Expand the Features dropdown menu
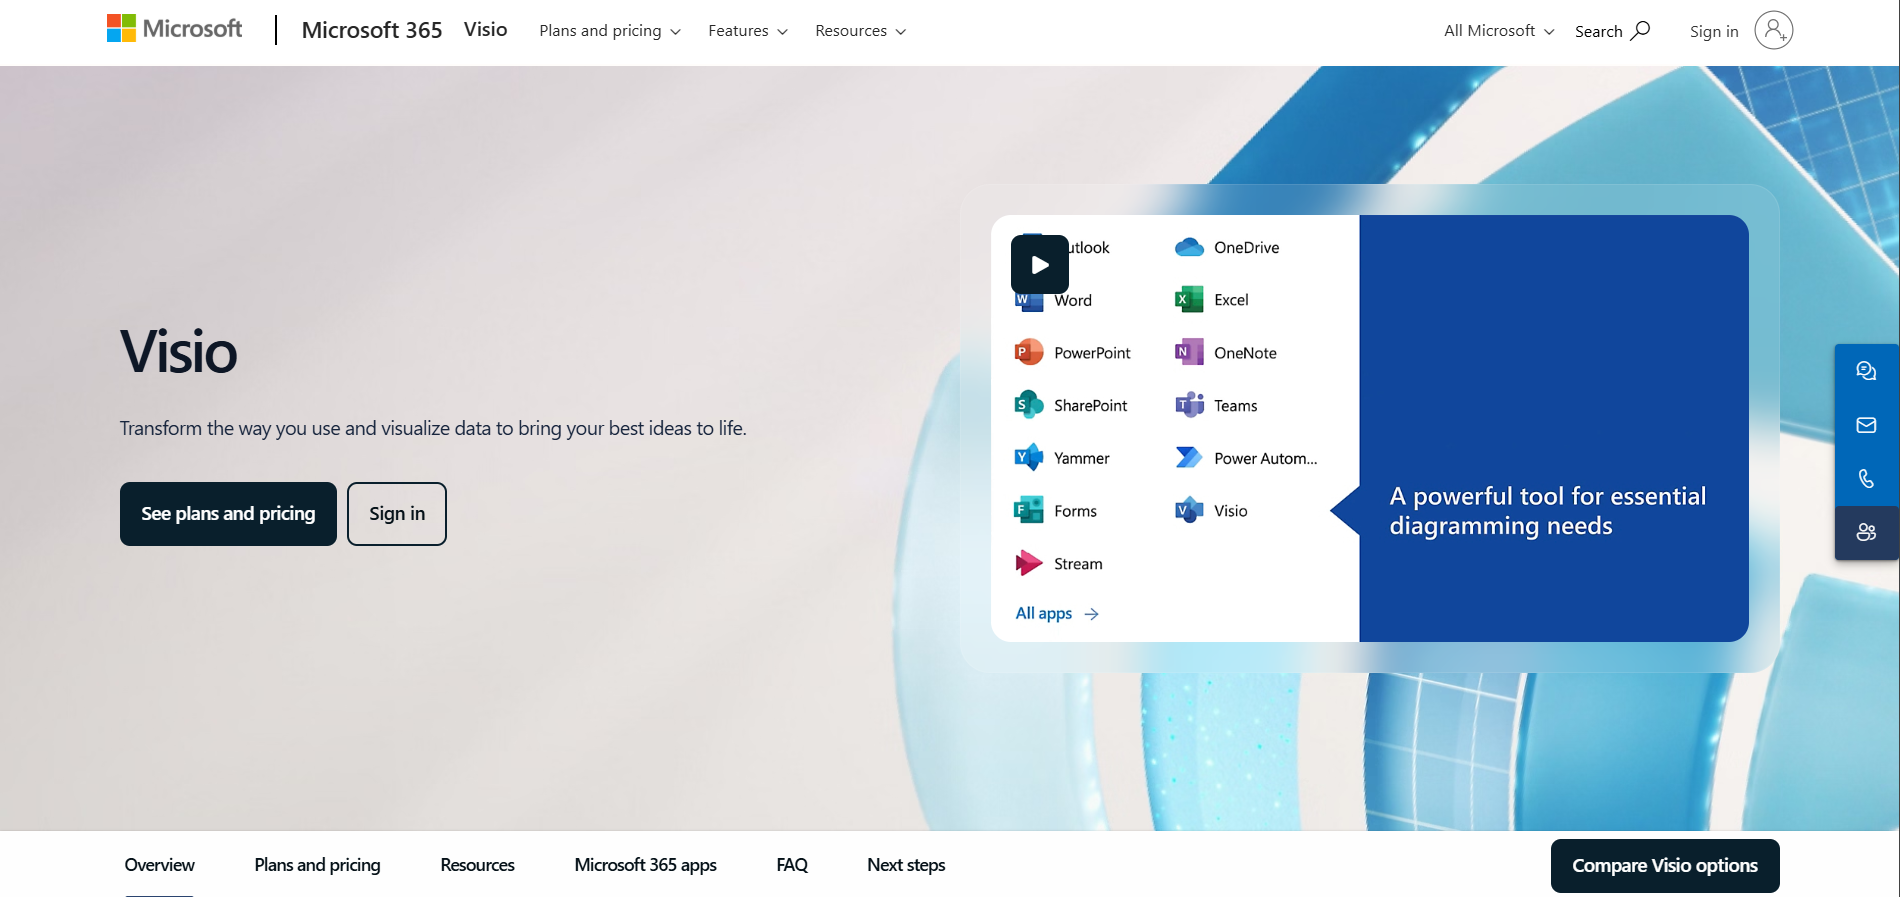This screenshot has width=1900, height=897. (748, 31)
